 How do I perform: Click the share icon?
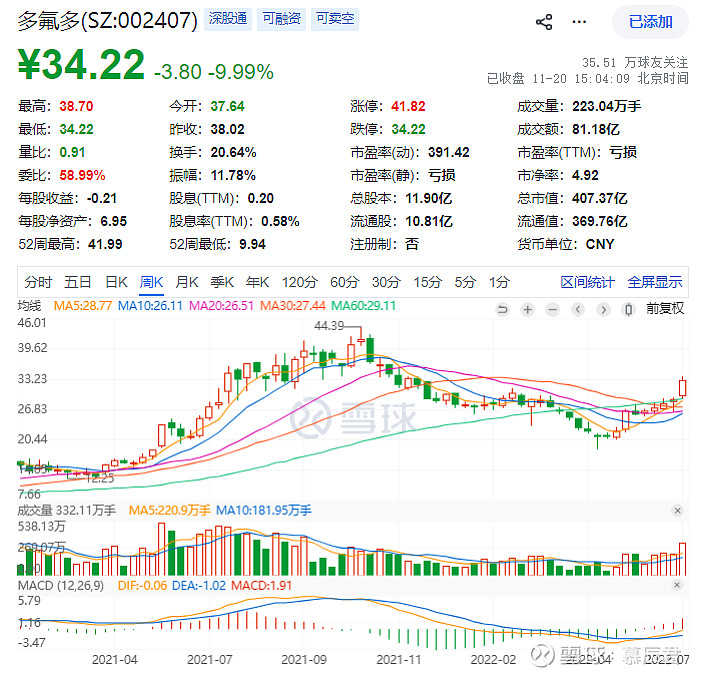(544, 22)
